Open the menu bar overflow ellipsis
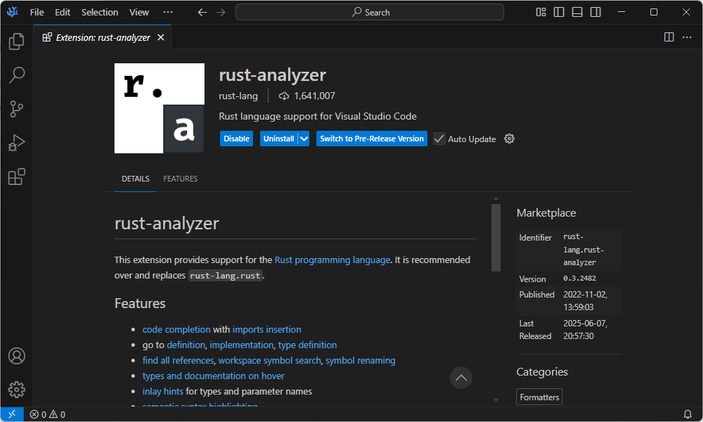This screenshot has height=422, width=703. click(x=168, y=12)
